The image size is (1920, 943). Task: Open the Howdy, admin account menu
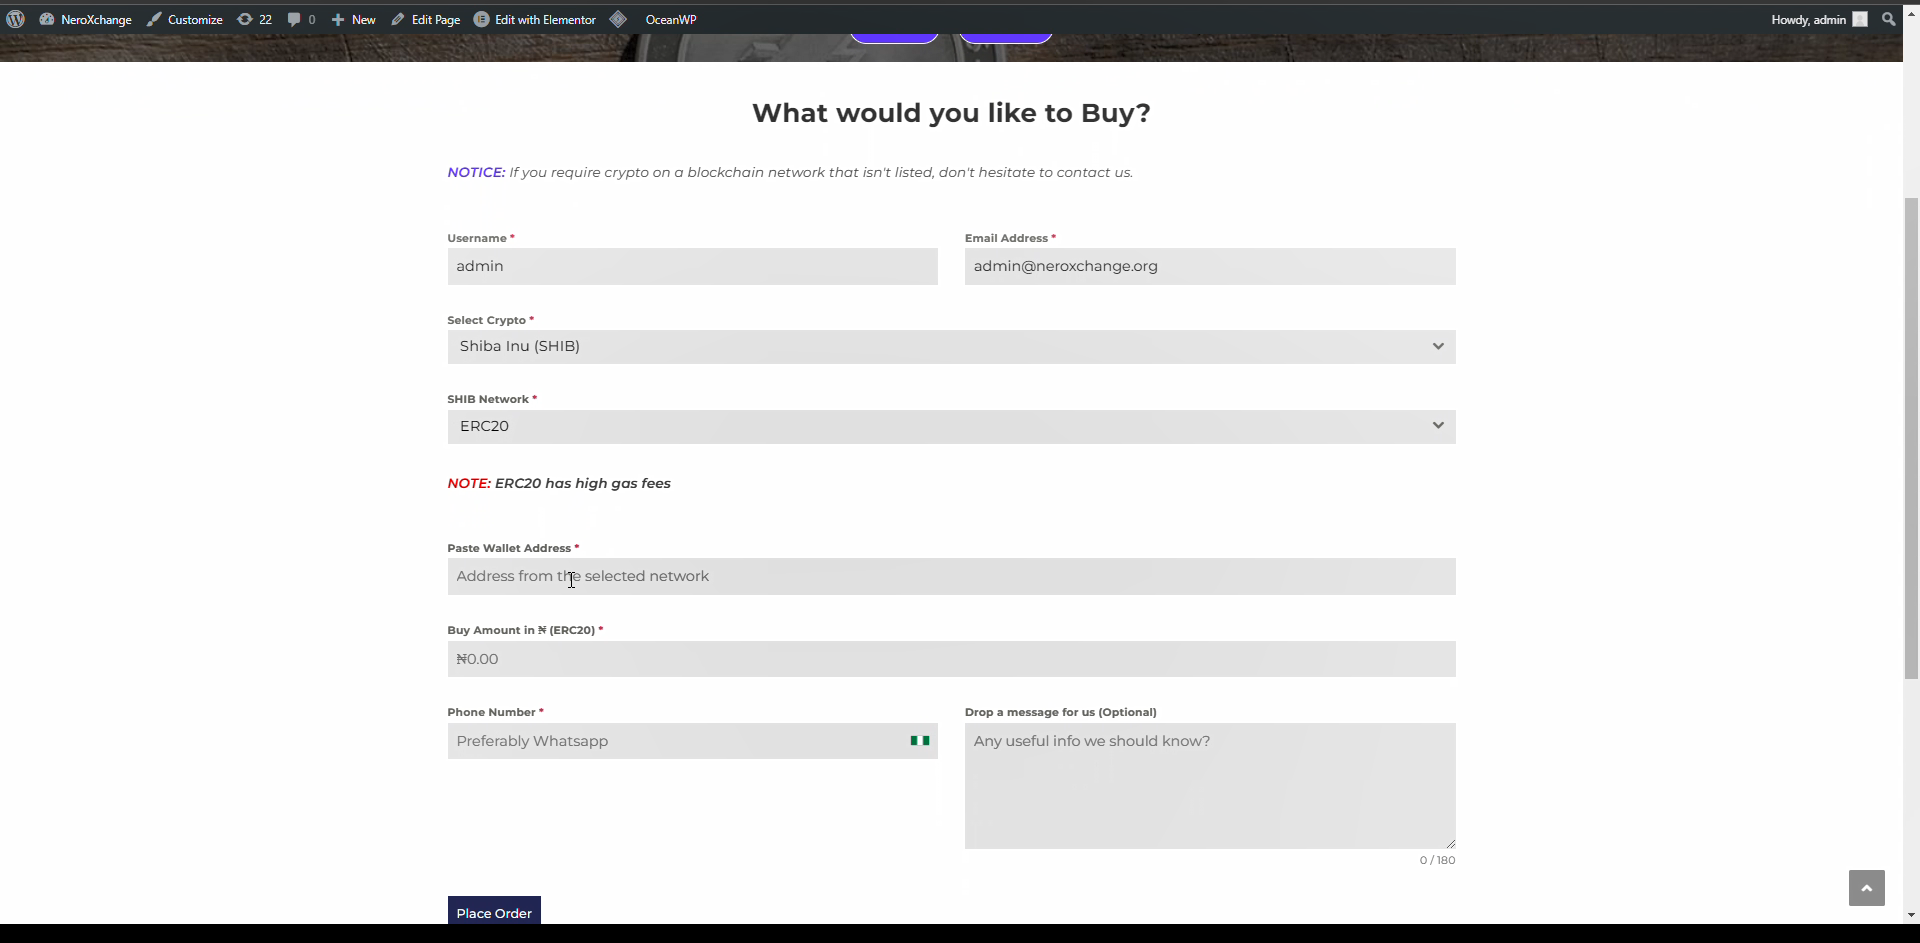1818,19
